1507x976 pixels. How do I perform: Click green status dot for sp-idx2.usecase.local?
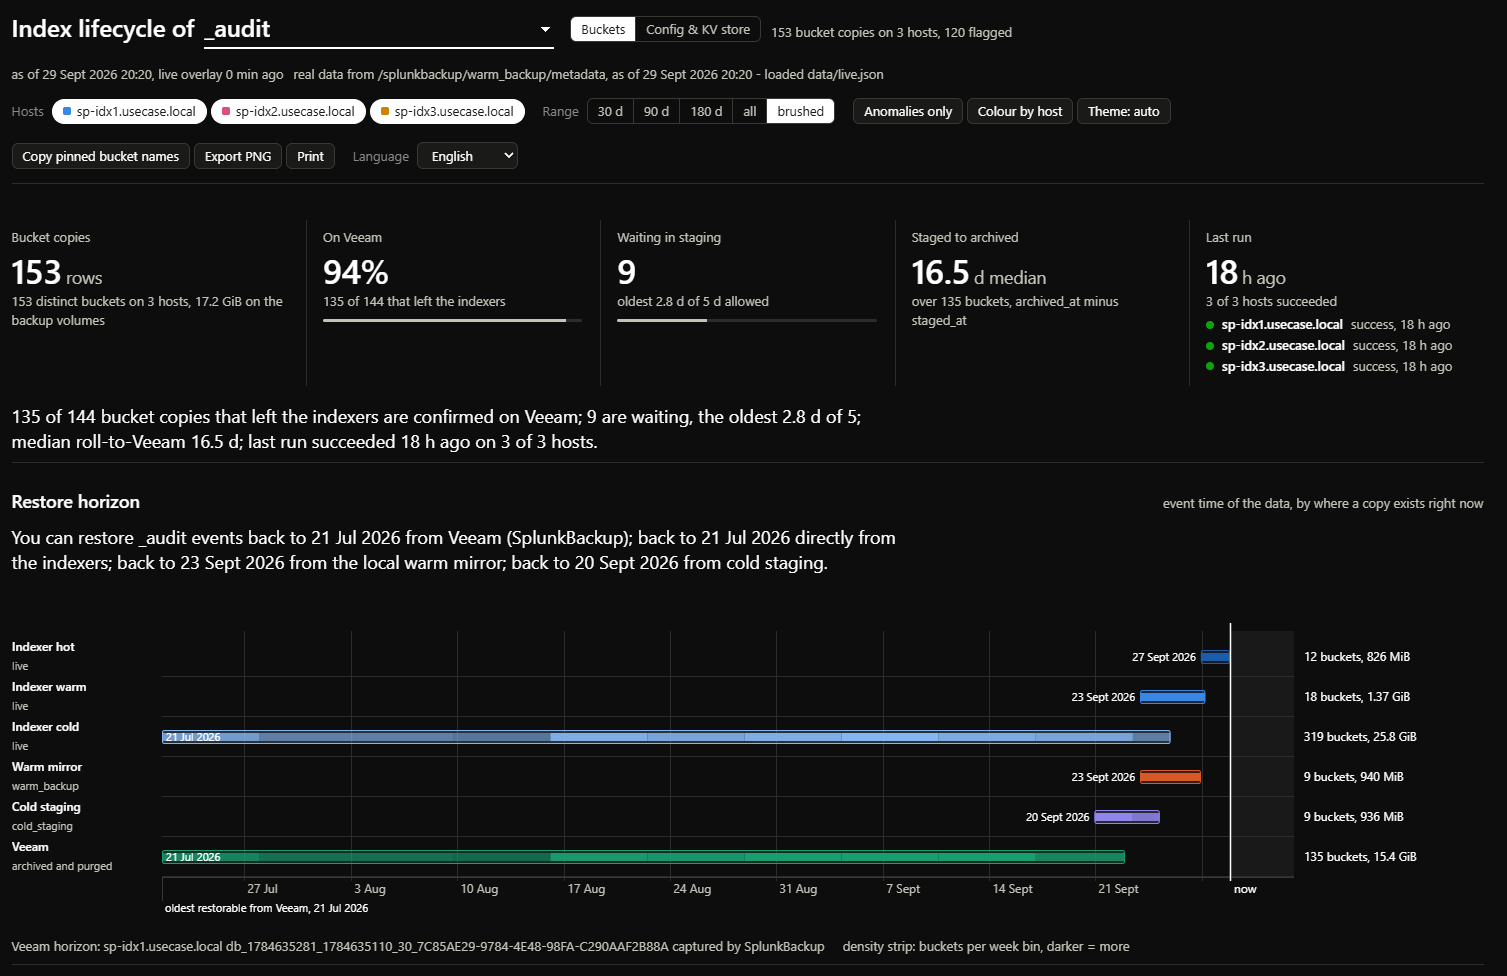(1210, 346)
